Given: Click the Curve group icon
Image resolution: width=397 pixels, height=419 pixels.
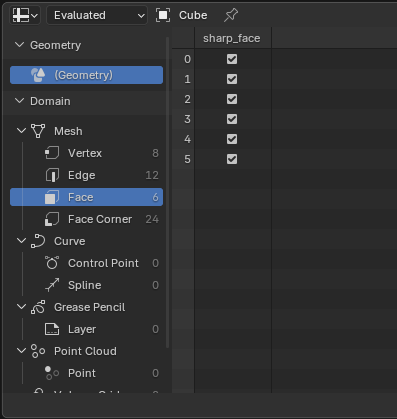Looking at the screenshot, I should 38,241.
